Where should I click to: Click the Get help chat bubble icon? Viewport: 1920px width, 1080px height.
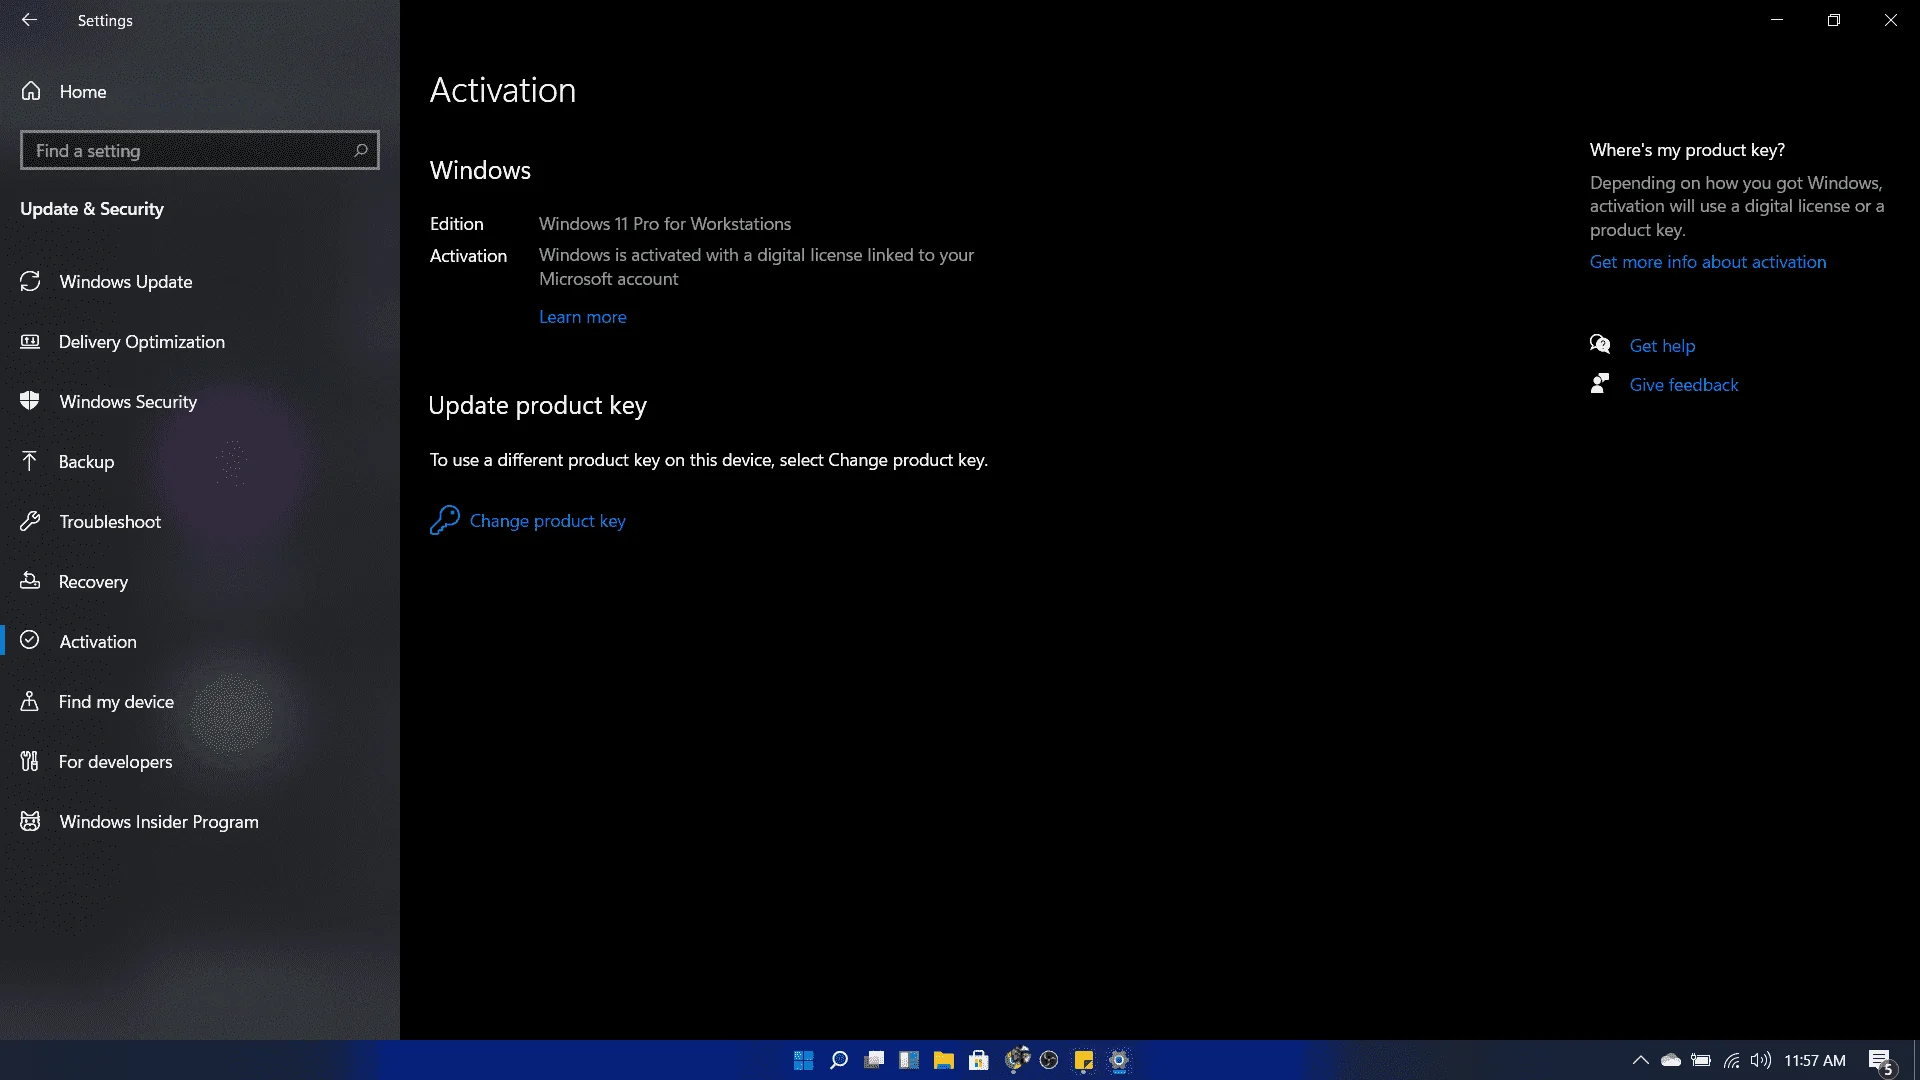pyautogui.click(x=1600, y=345)
